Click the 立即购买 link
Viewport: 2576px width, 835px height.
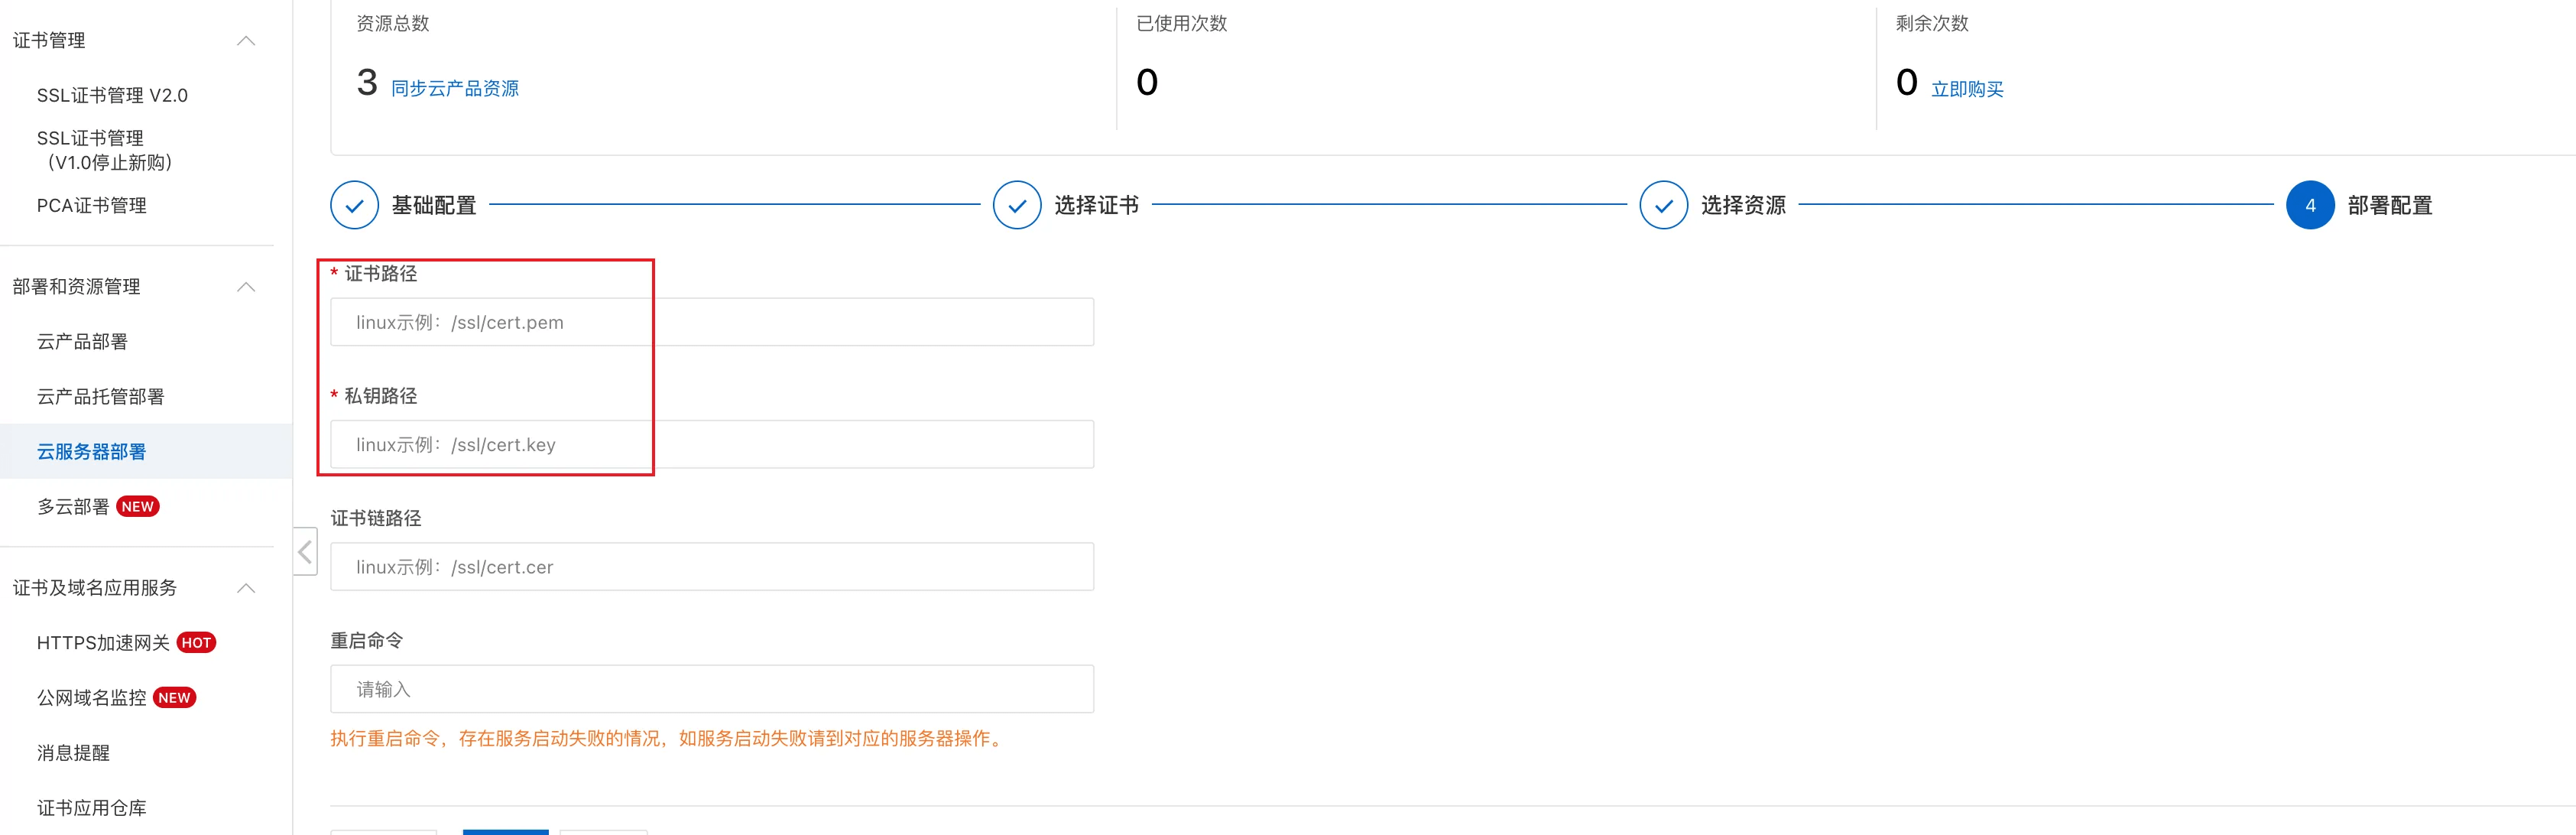[1966, 89]
